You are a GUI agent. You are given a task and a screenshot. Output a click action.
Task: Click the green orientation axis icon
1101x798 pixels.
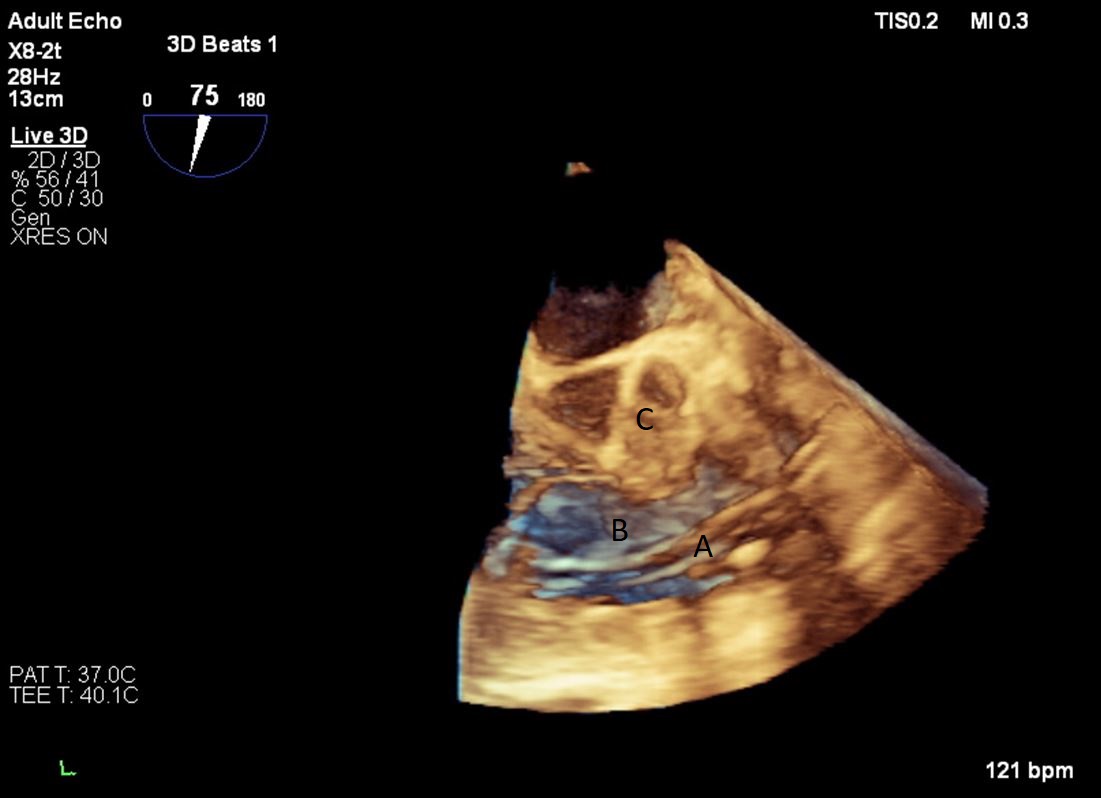67,768
